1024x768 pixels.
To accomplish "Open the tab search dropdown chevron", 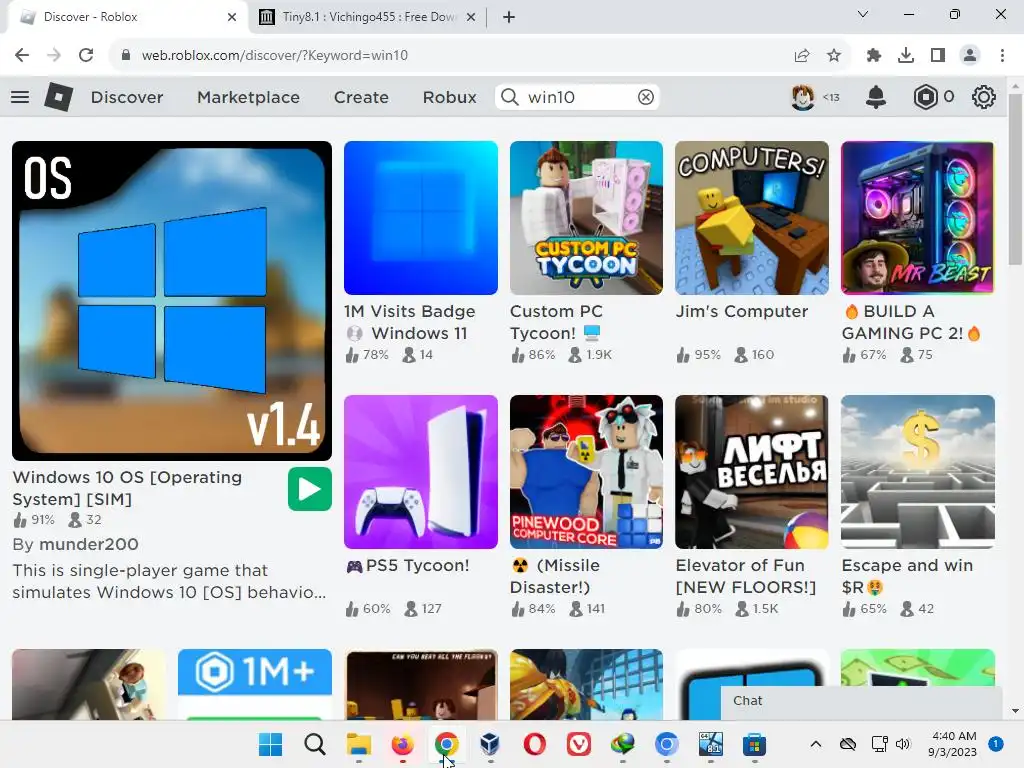I will point(863,14).
